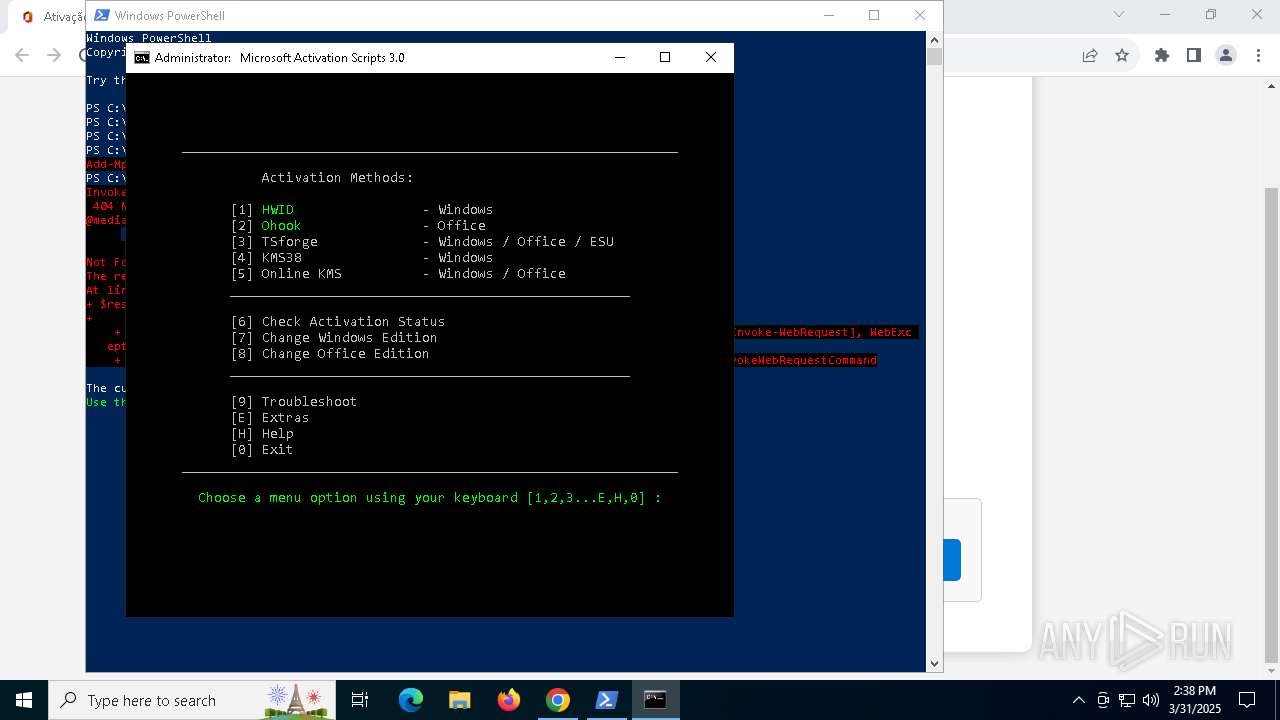
Task: Open the Chrome profile avatar
Action: click(1225, 55)
